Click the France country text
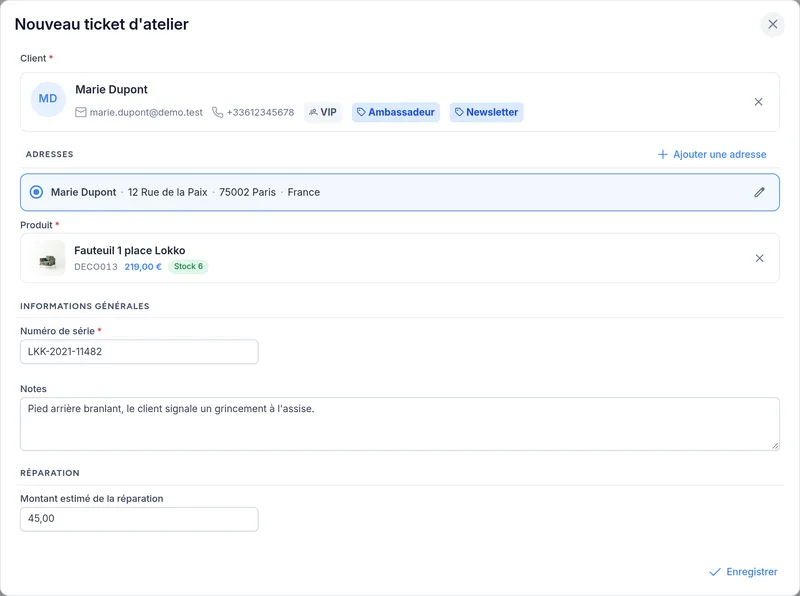 (304, 192)
